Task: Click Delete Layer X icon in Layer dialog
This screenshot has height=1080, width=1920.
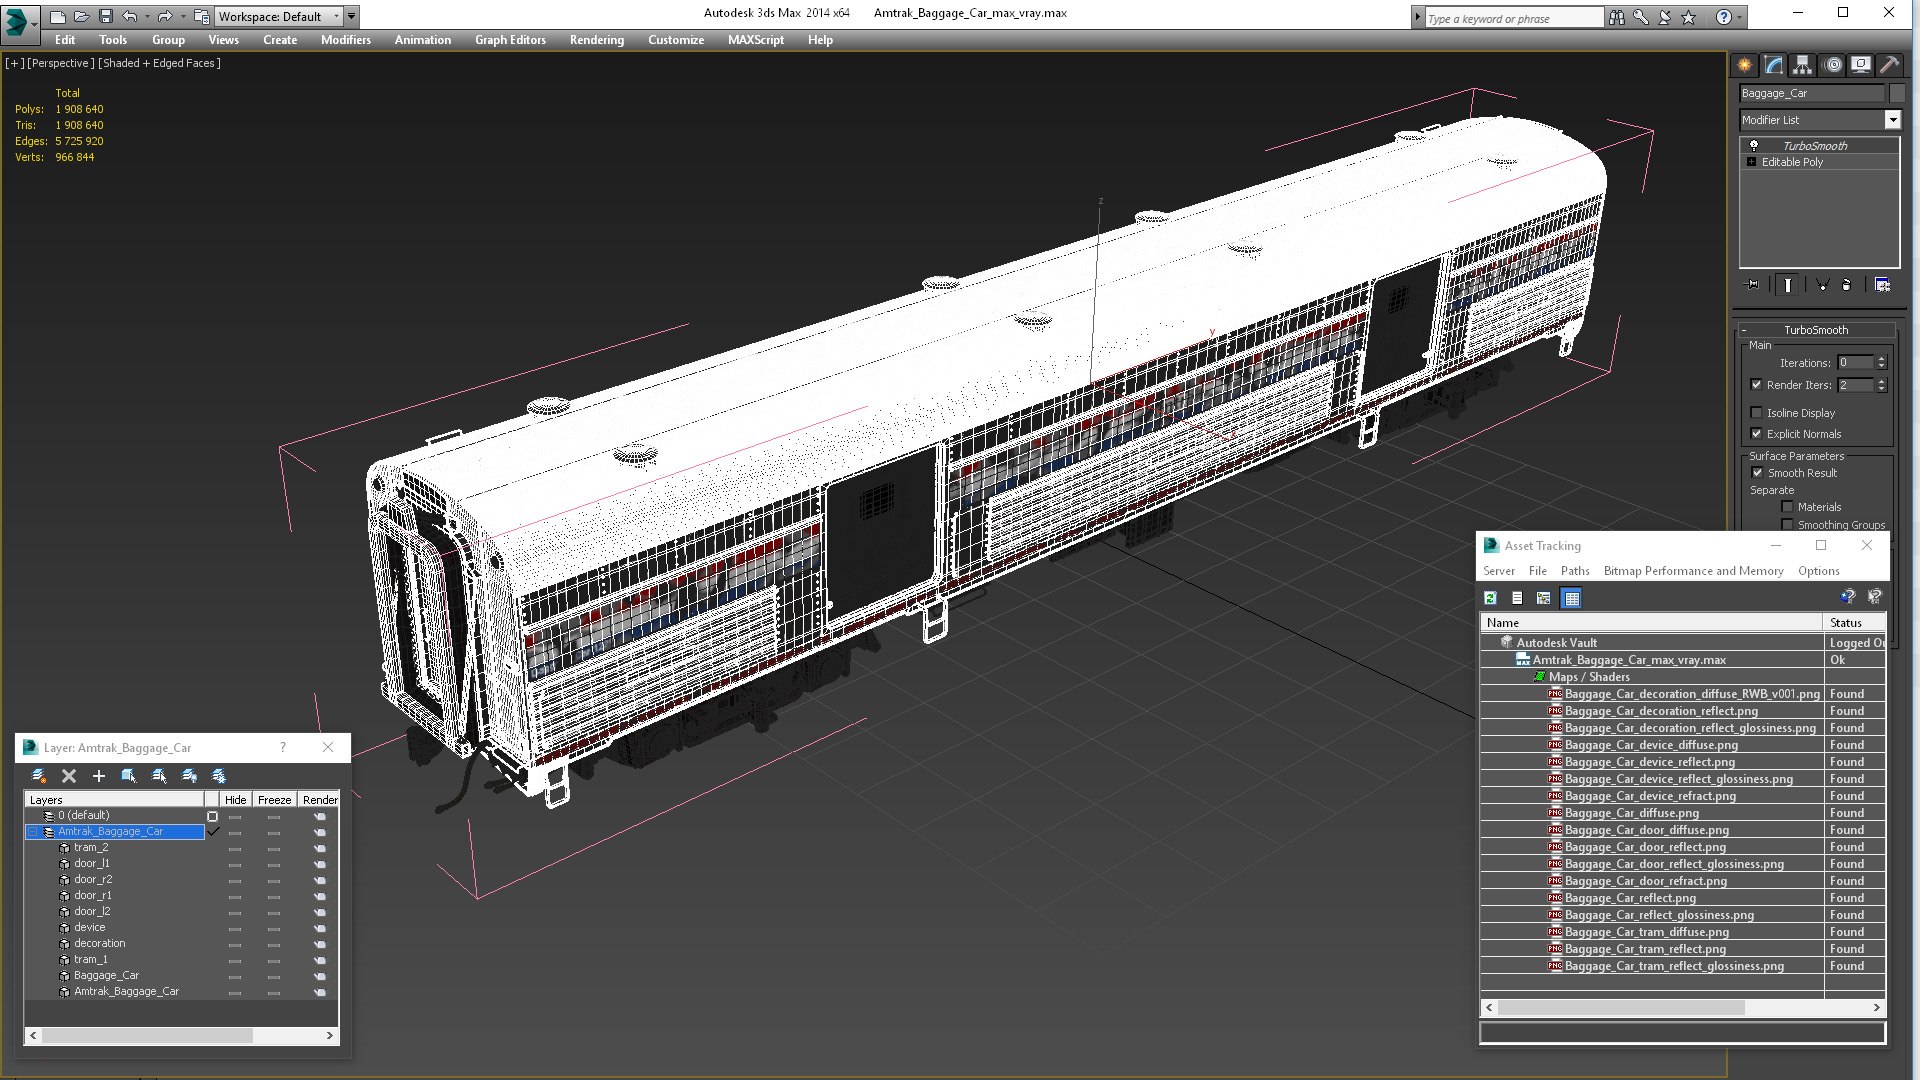Action: (69, 776)
